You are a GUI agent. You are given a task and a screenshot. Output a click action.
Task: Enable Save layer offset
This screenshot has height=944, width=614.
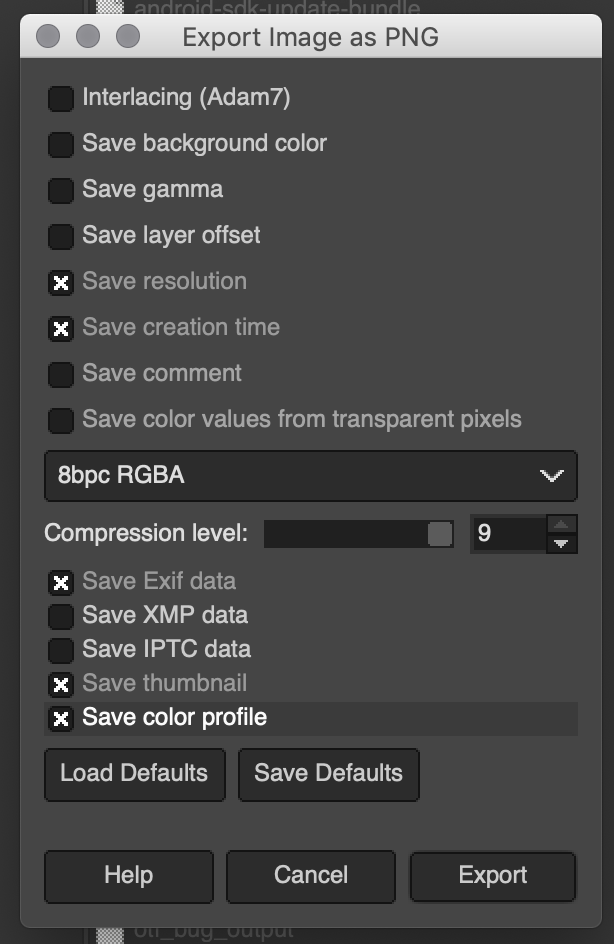pyautogui.click(x=61, y=236)
